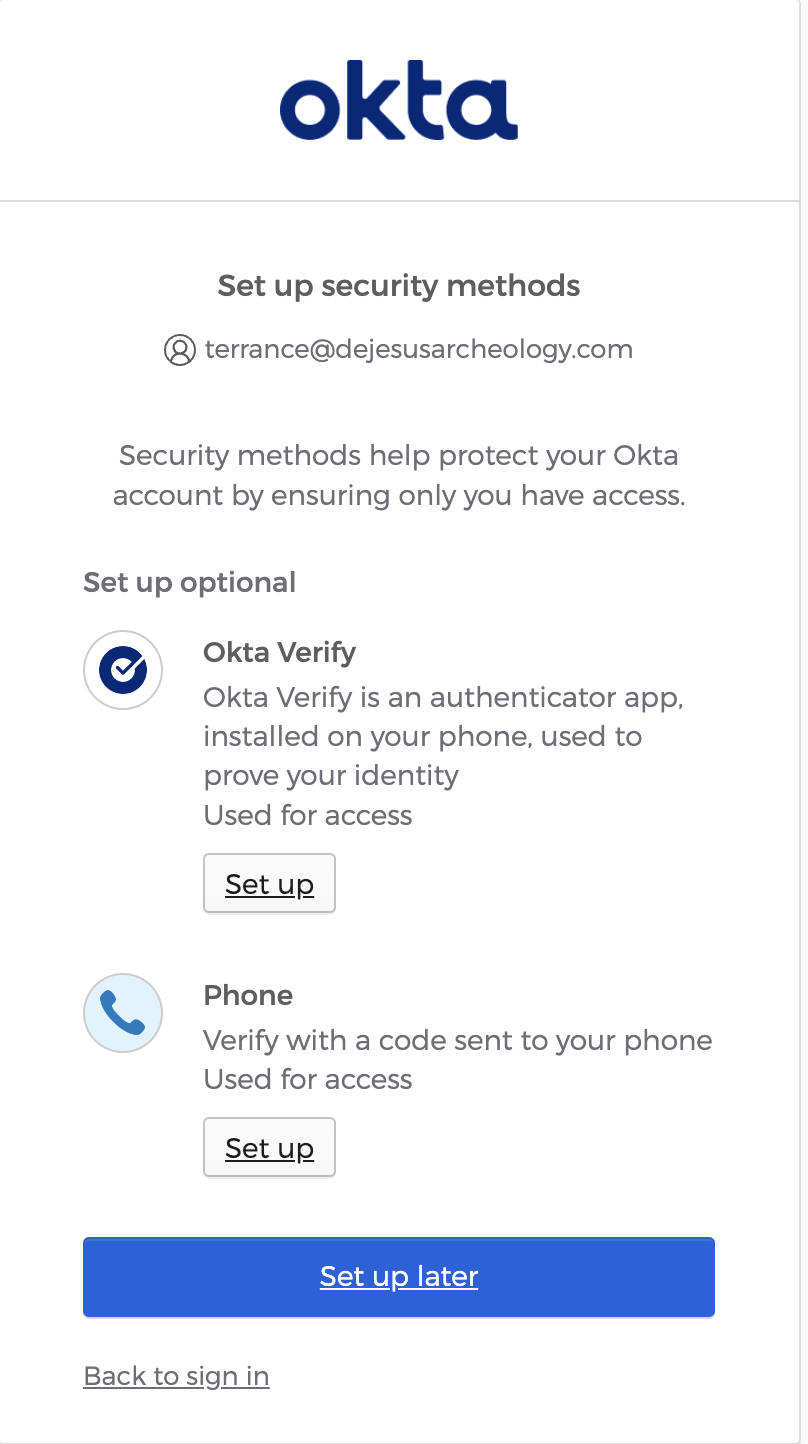
Task: Click the 'prove your identity' text line
Action: pyautogui.click(x=331, y=775)
